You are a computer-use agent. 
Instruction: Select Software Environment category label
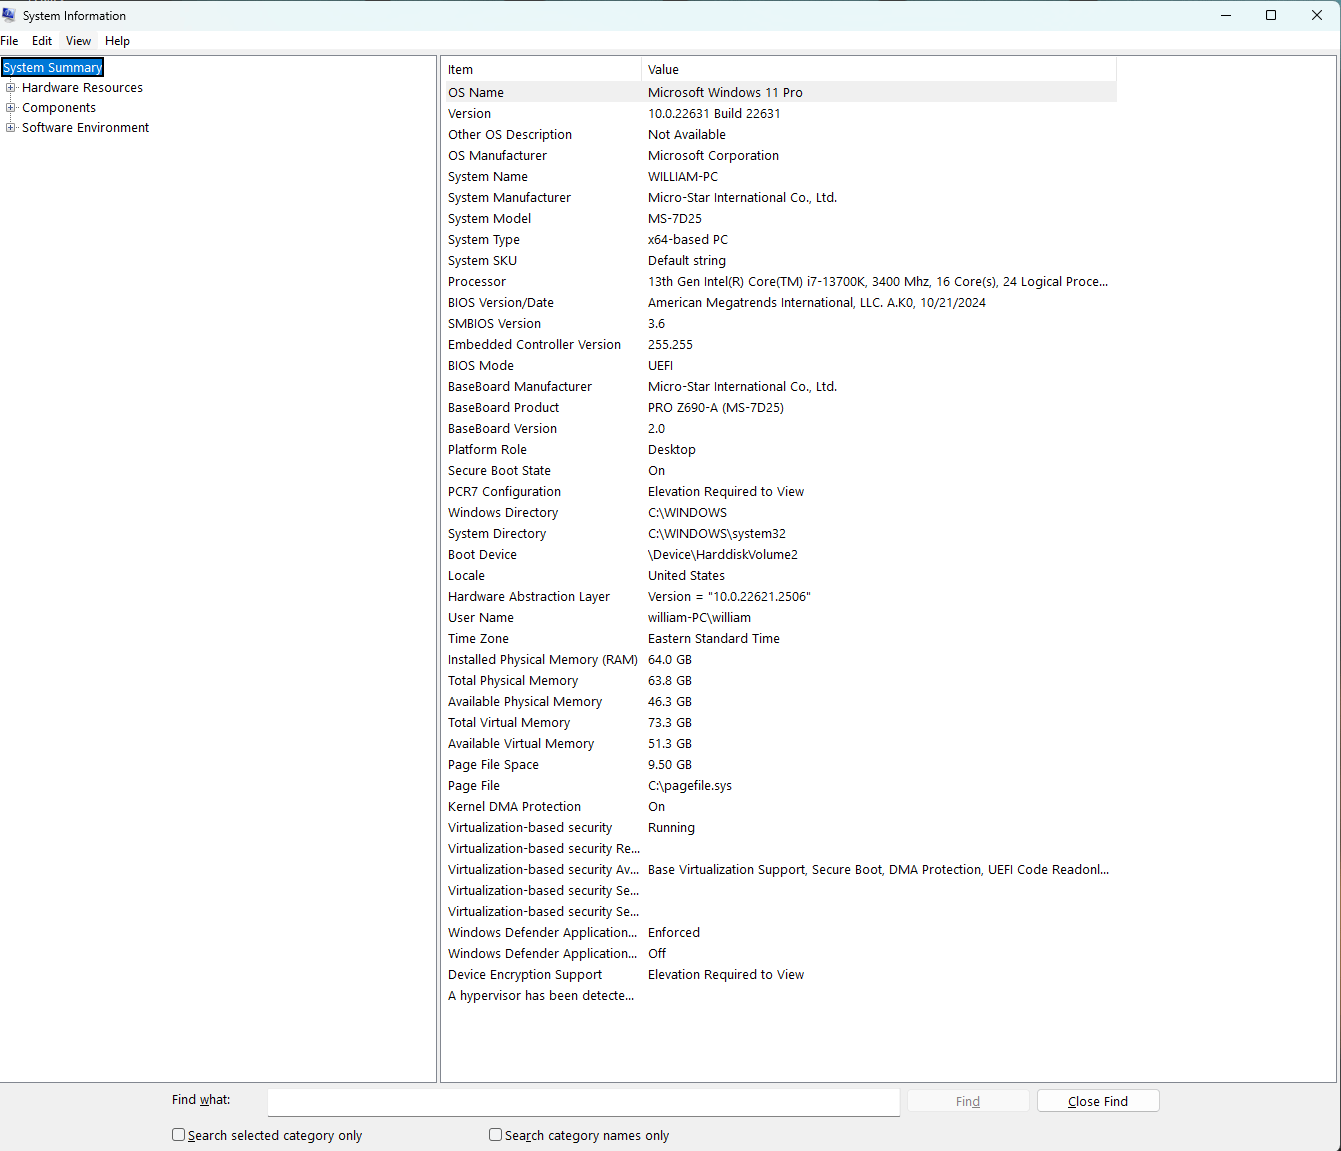85,128
